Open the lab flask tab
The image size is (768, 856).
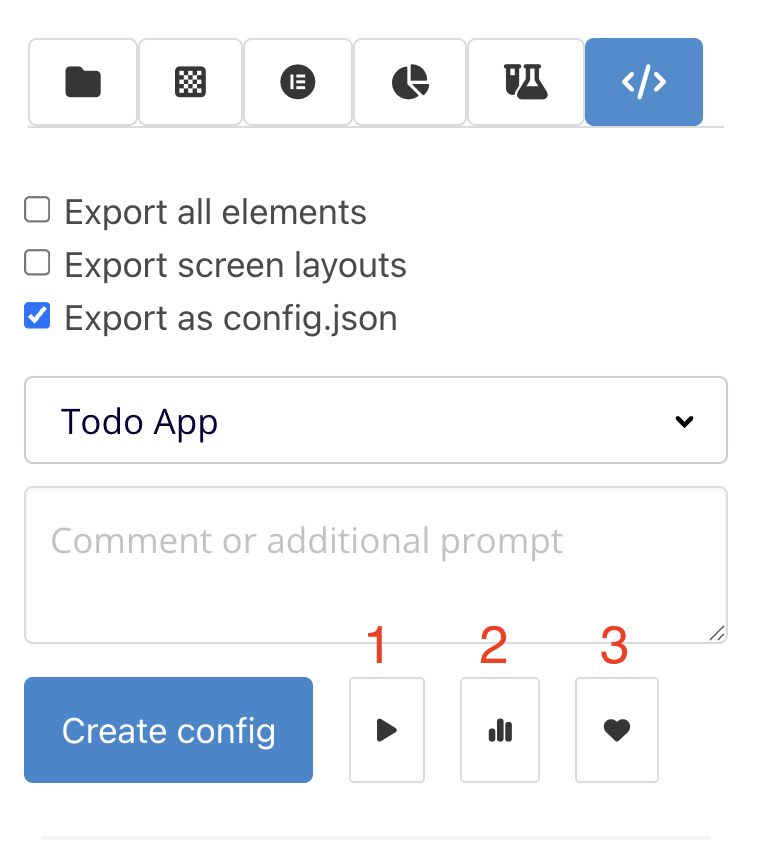click(x=525, y=82)
